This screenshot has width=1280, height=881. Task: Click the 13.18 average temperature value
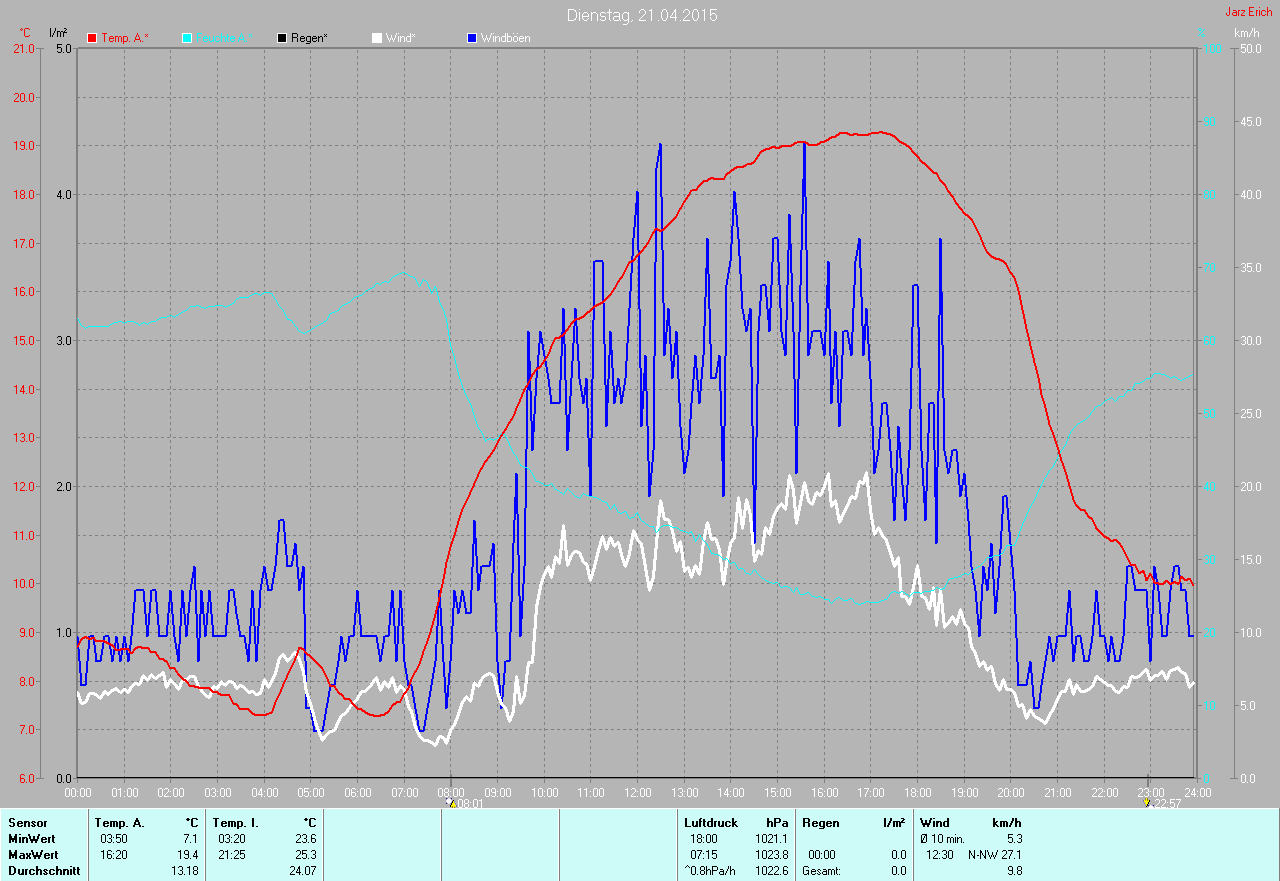pyautogui.click(x=184, y=871)
